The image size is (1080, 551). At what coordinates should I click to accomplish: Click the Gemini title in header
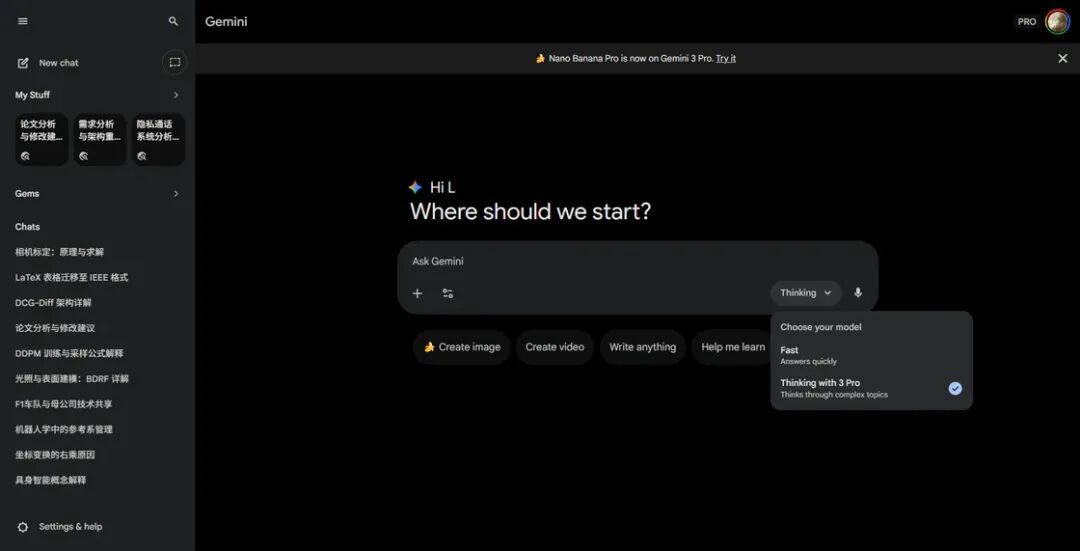click(x=226, y=21)
